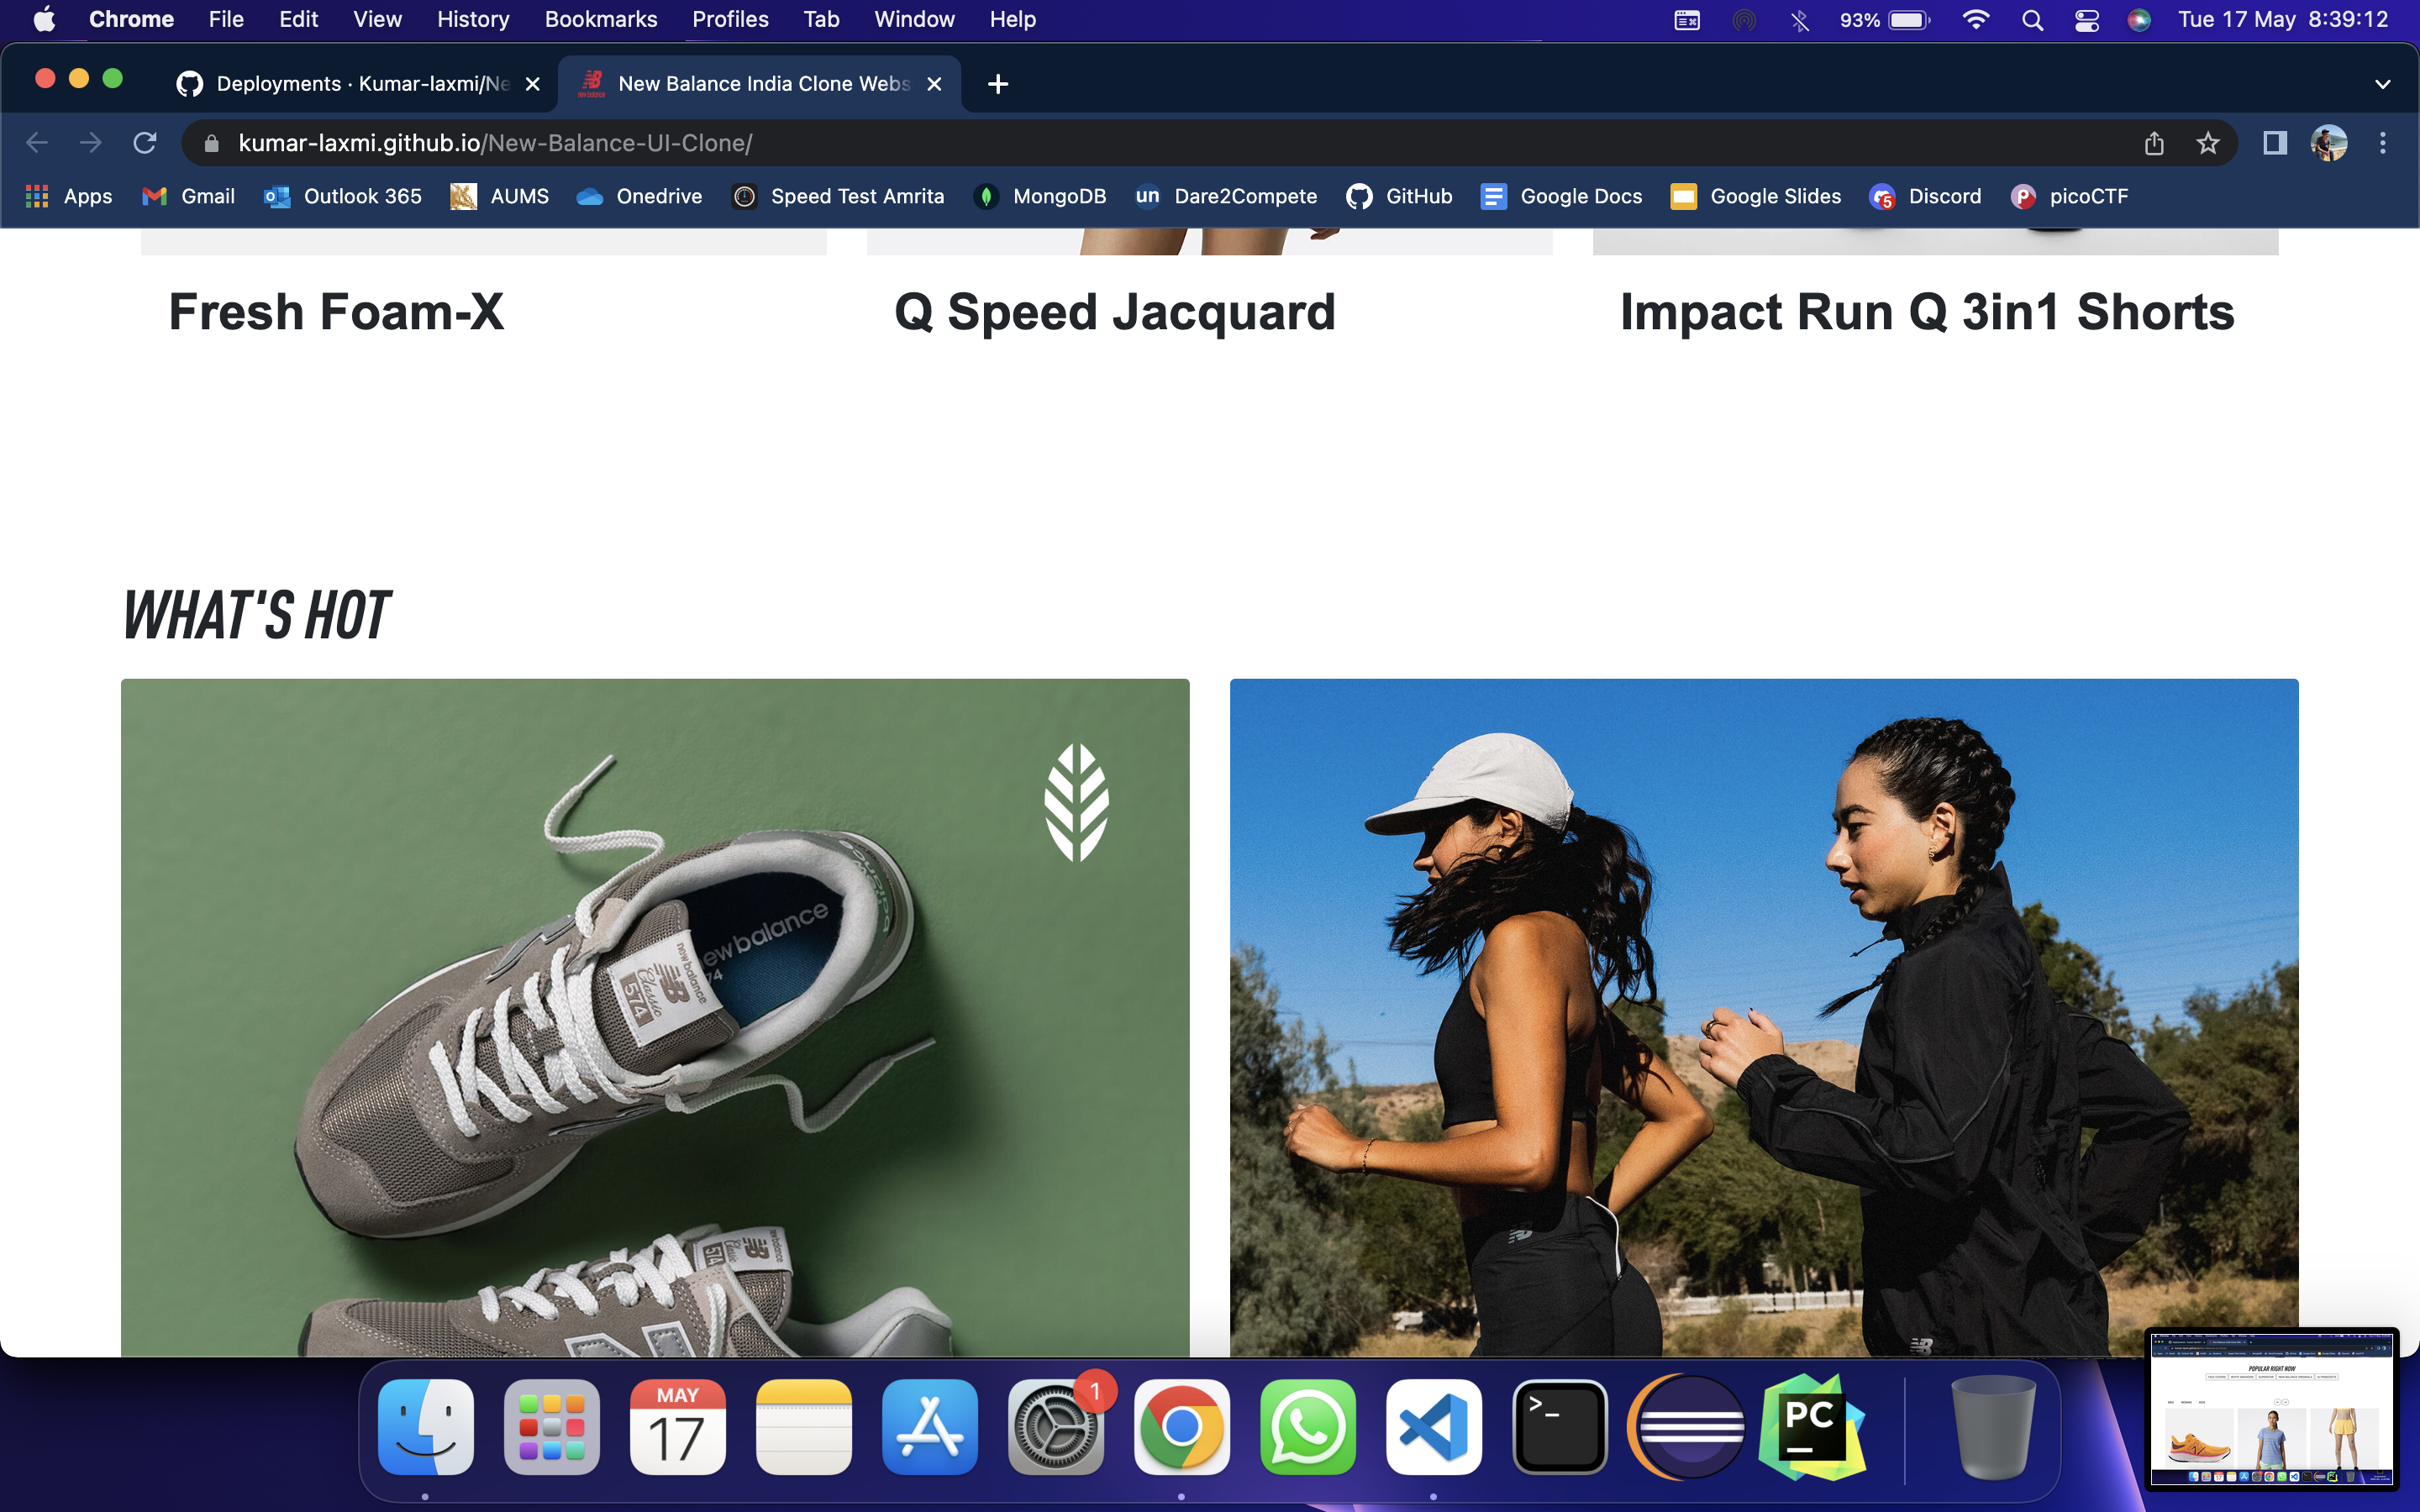2420x1512 pixels.
Task: Bookmark this page with the star icon
Action: [2207, 143]
